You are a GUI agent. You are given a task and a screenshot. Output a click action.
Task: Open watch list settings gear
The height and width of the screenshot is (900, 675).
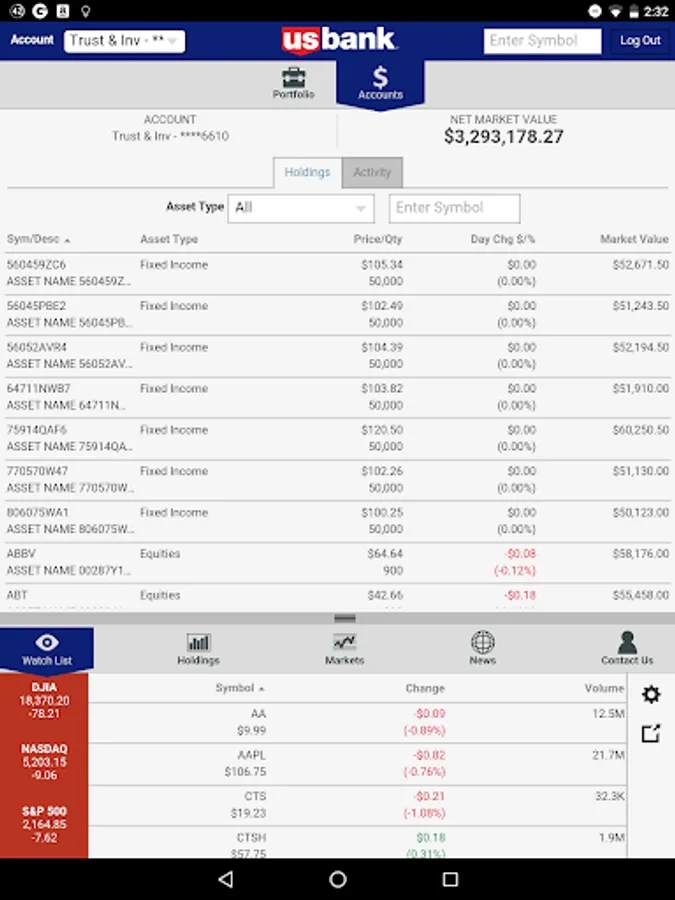click(651, 695)
